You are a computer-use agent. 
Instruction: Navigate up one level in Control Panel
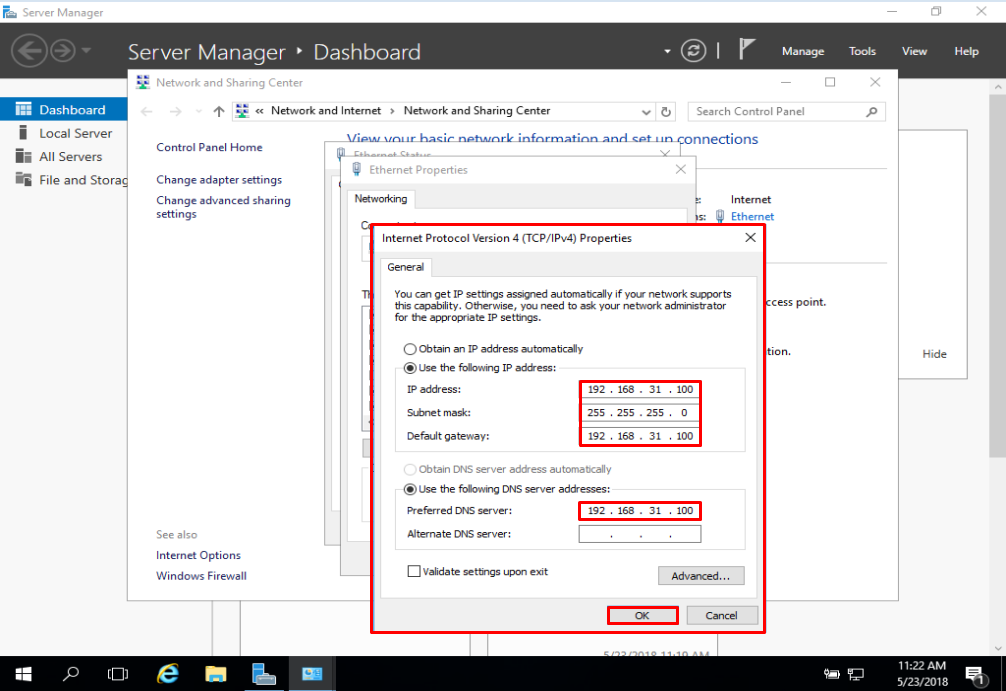[217, 111]
